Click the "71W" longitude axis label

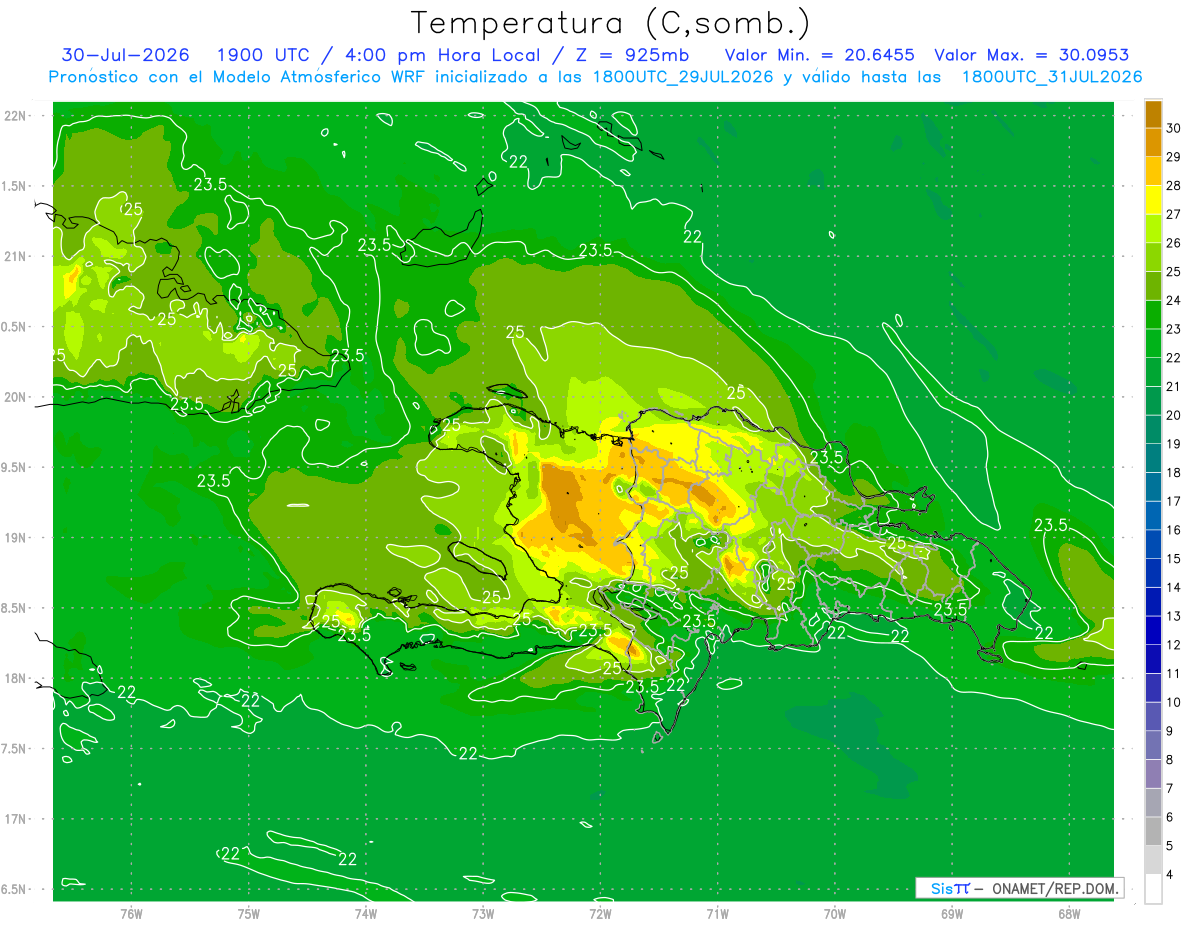[x=717, y=913]
